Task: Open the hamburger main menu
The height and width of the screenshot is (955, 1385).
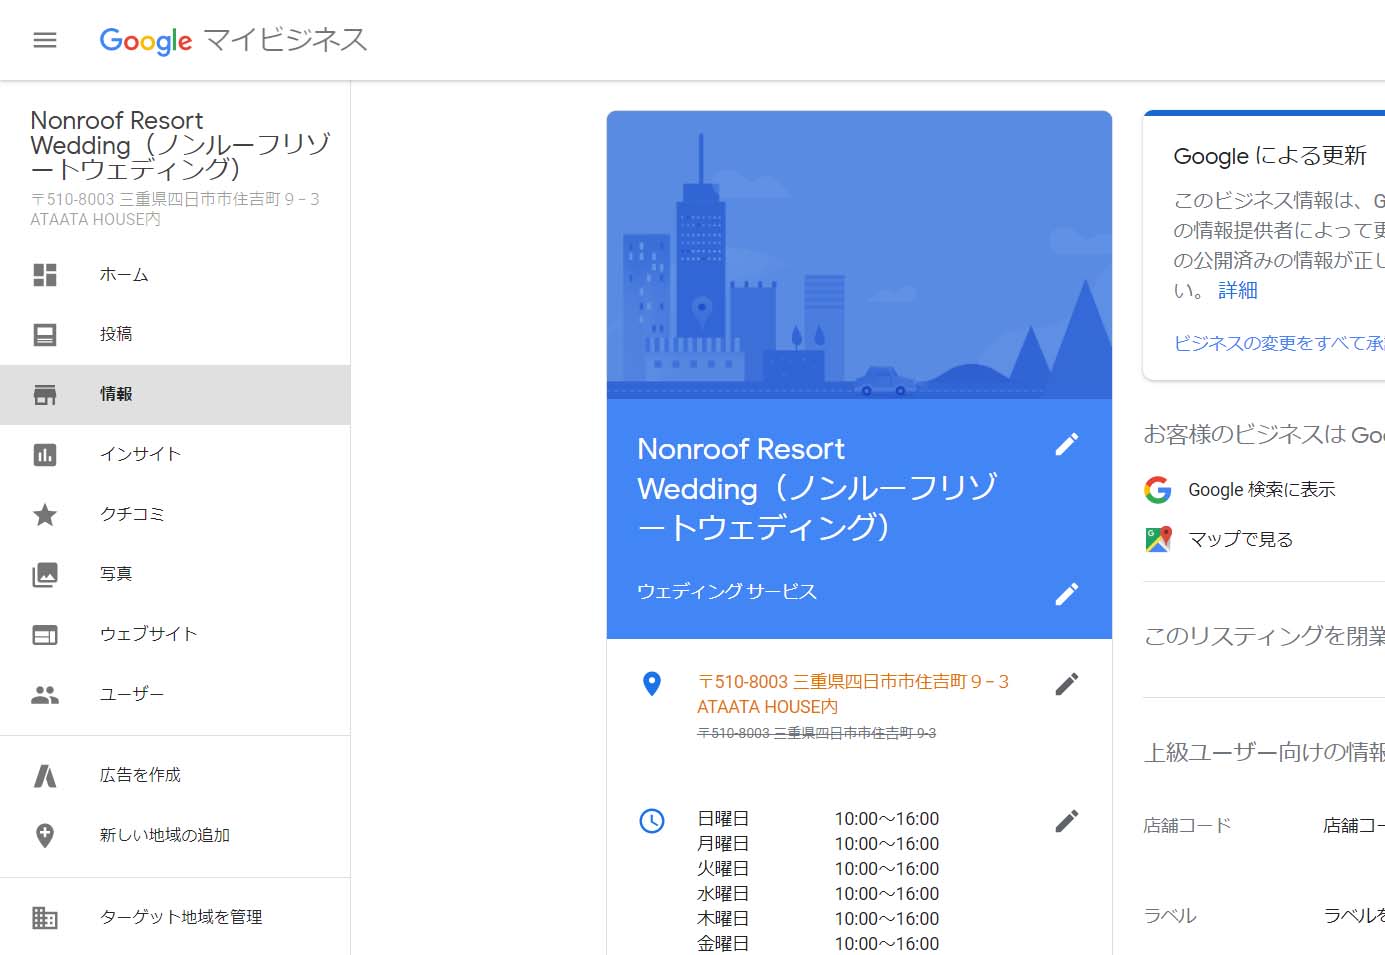Action: (45, 40)
